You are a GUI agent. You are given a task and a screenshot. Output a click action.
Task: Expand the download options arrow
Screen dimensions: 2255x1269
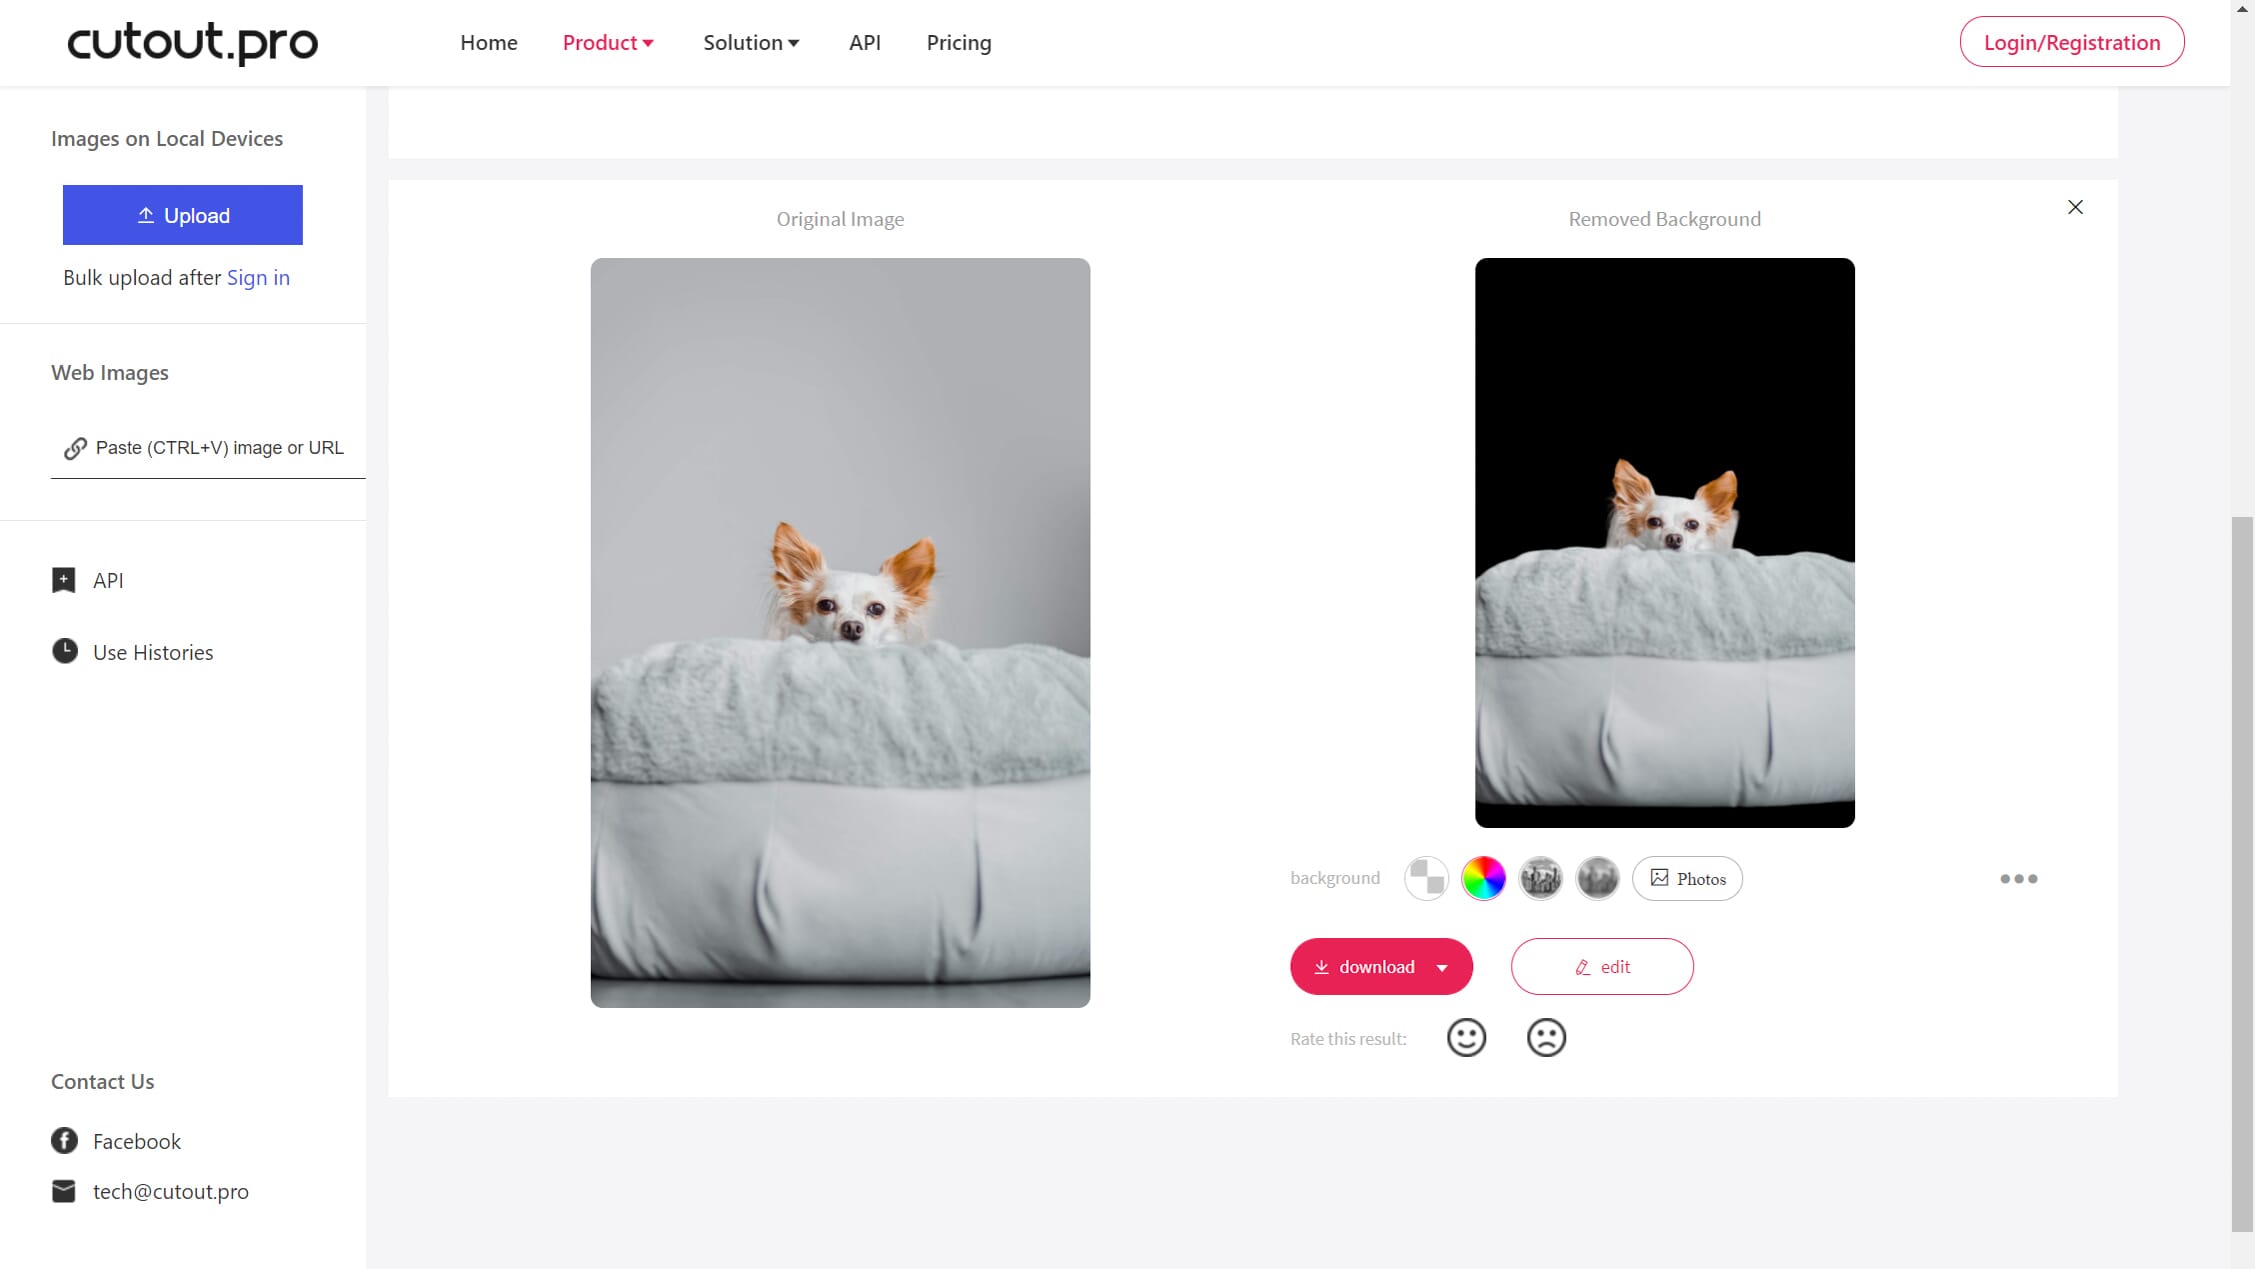(1442, 967)
